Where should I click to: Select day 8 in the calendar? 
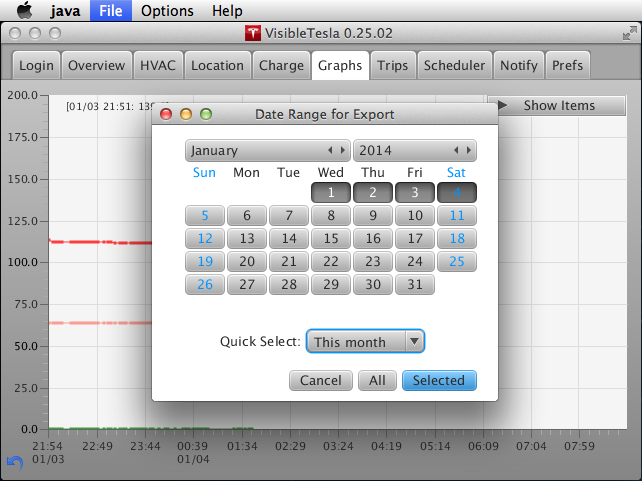[x=331, y=215]
